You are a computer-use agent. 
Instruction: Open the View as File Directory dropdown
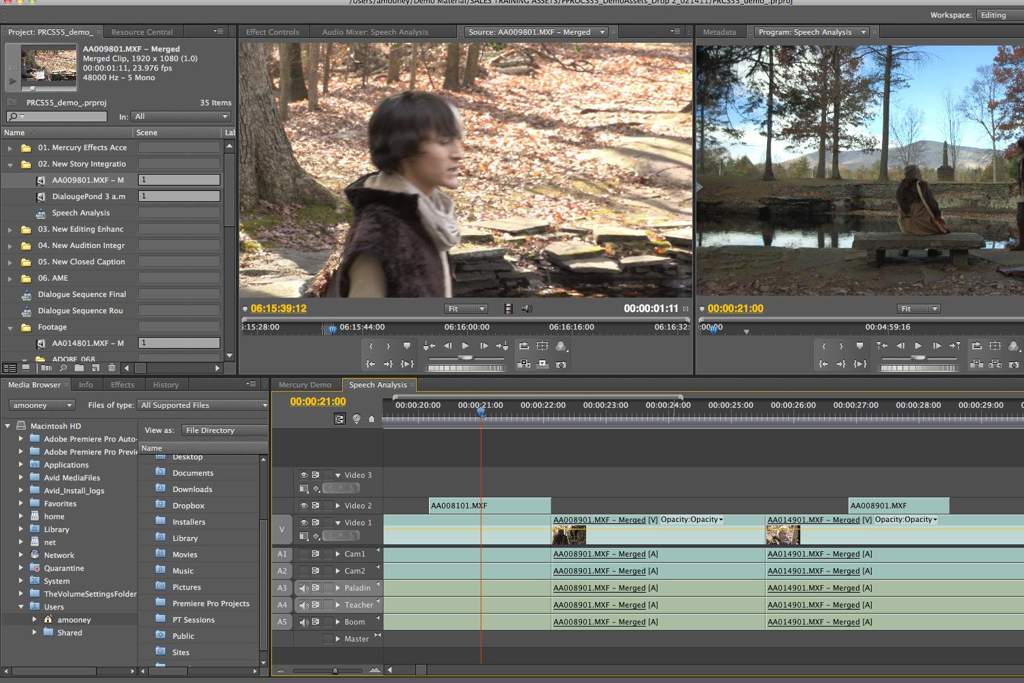pyautogui.click(x=225, y=430)
